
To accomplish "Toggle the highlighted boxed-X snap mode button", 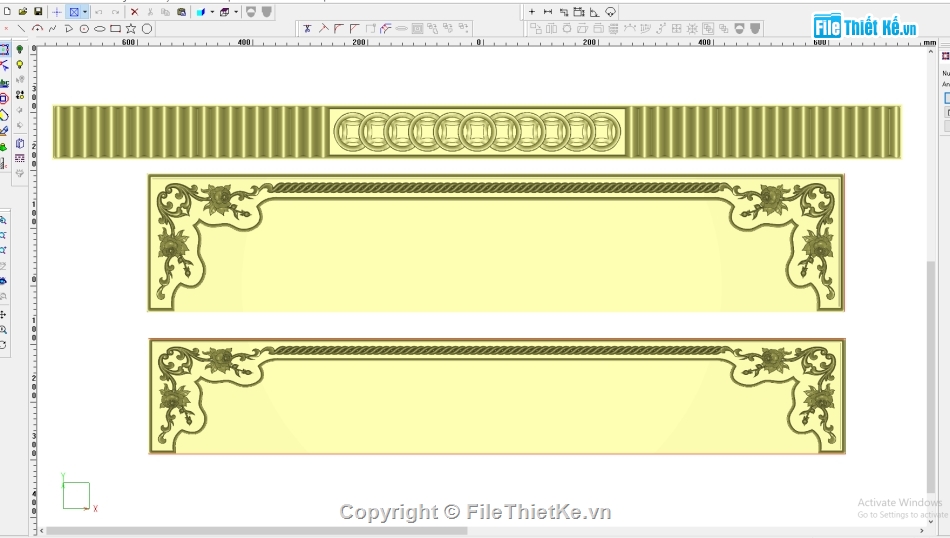I will click(74, 12).
